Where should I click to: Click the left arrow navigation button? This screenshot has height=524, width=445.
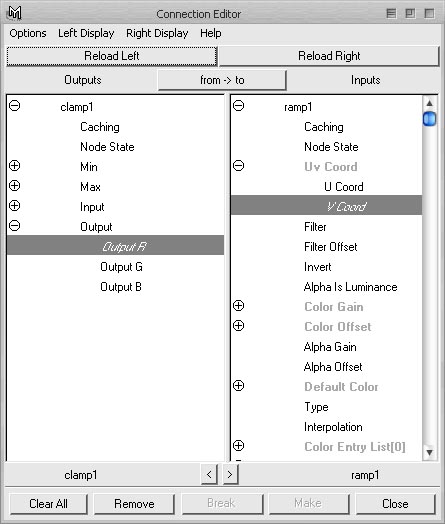point(209,474)
